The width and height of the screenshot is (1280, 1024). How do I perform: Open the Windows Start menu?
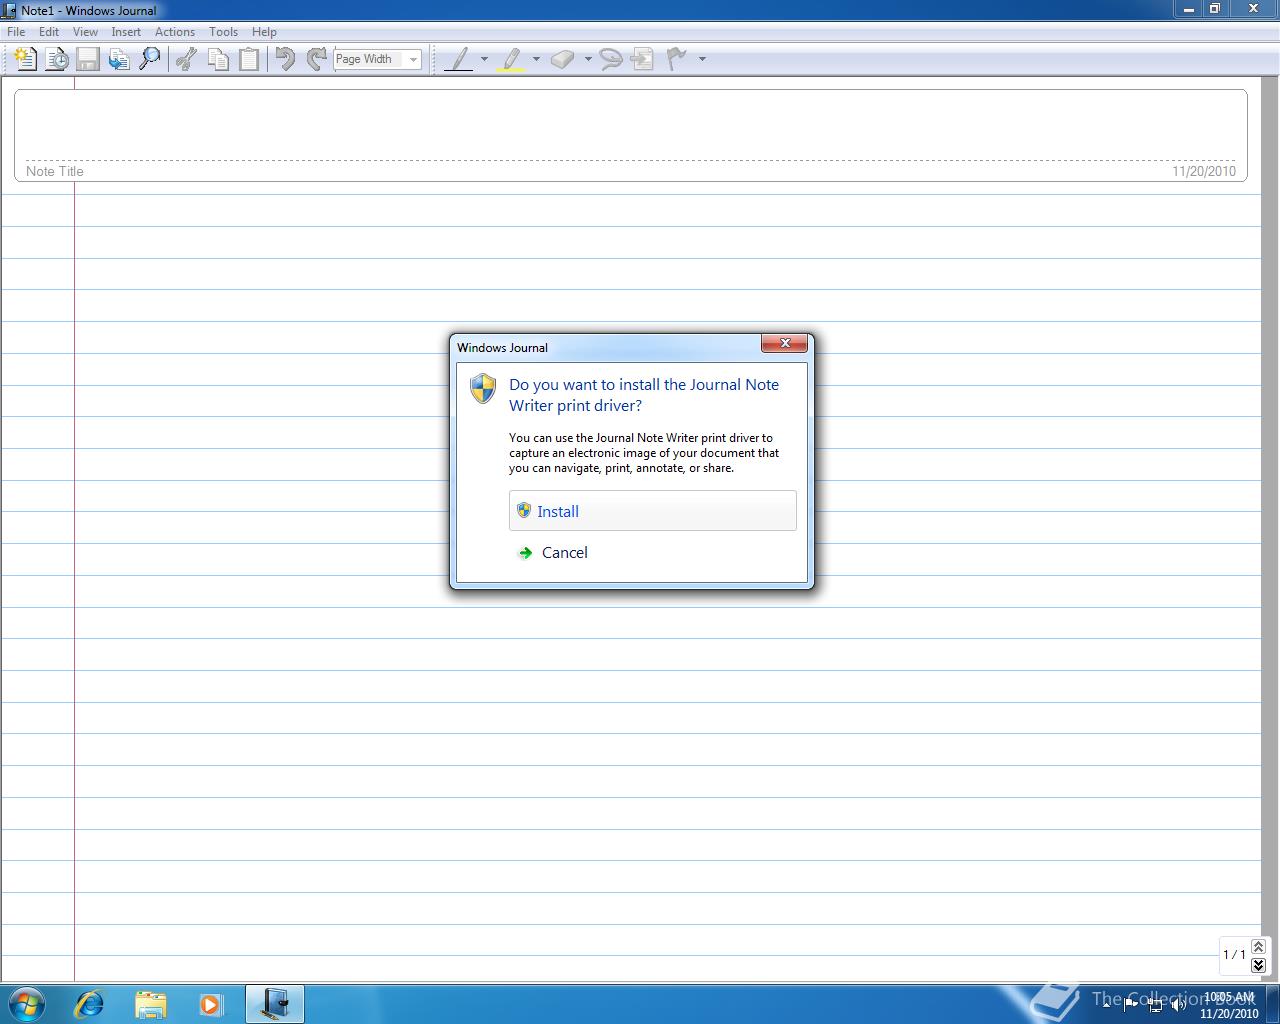click(x=26, y=1003)
